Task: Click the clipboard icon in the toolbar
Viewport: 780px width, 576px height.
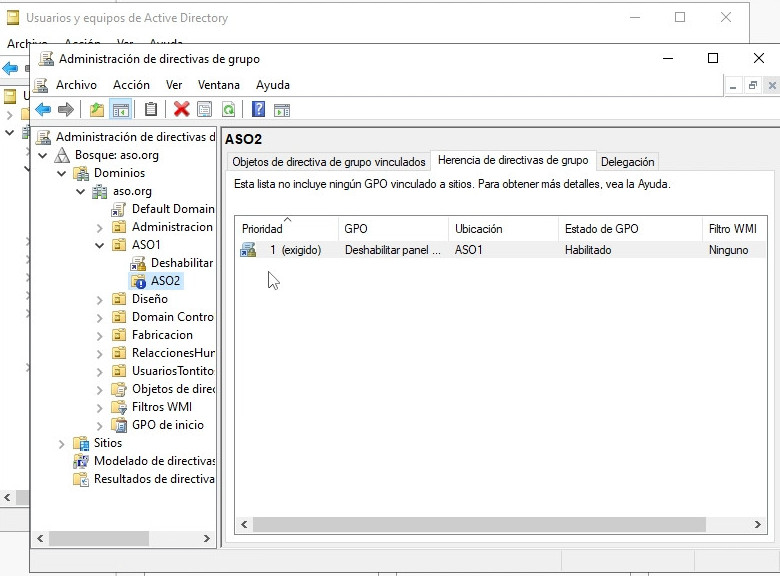Action: pos(151,110)
